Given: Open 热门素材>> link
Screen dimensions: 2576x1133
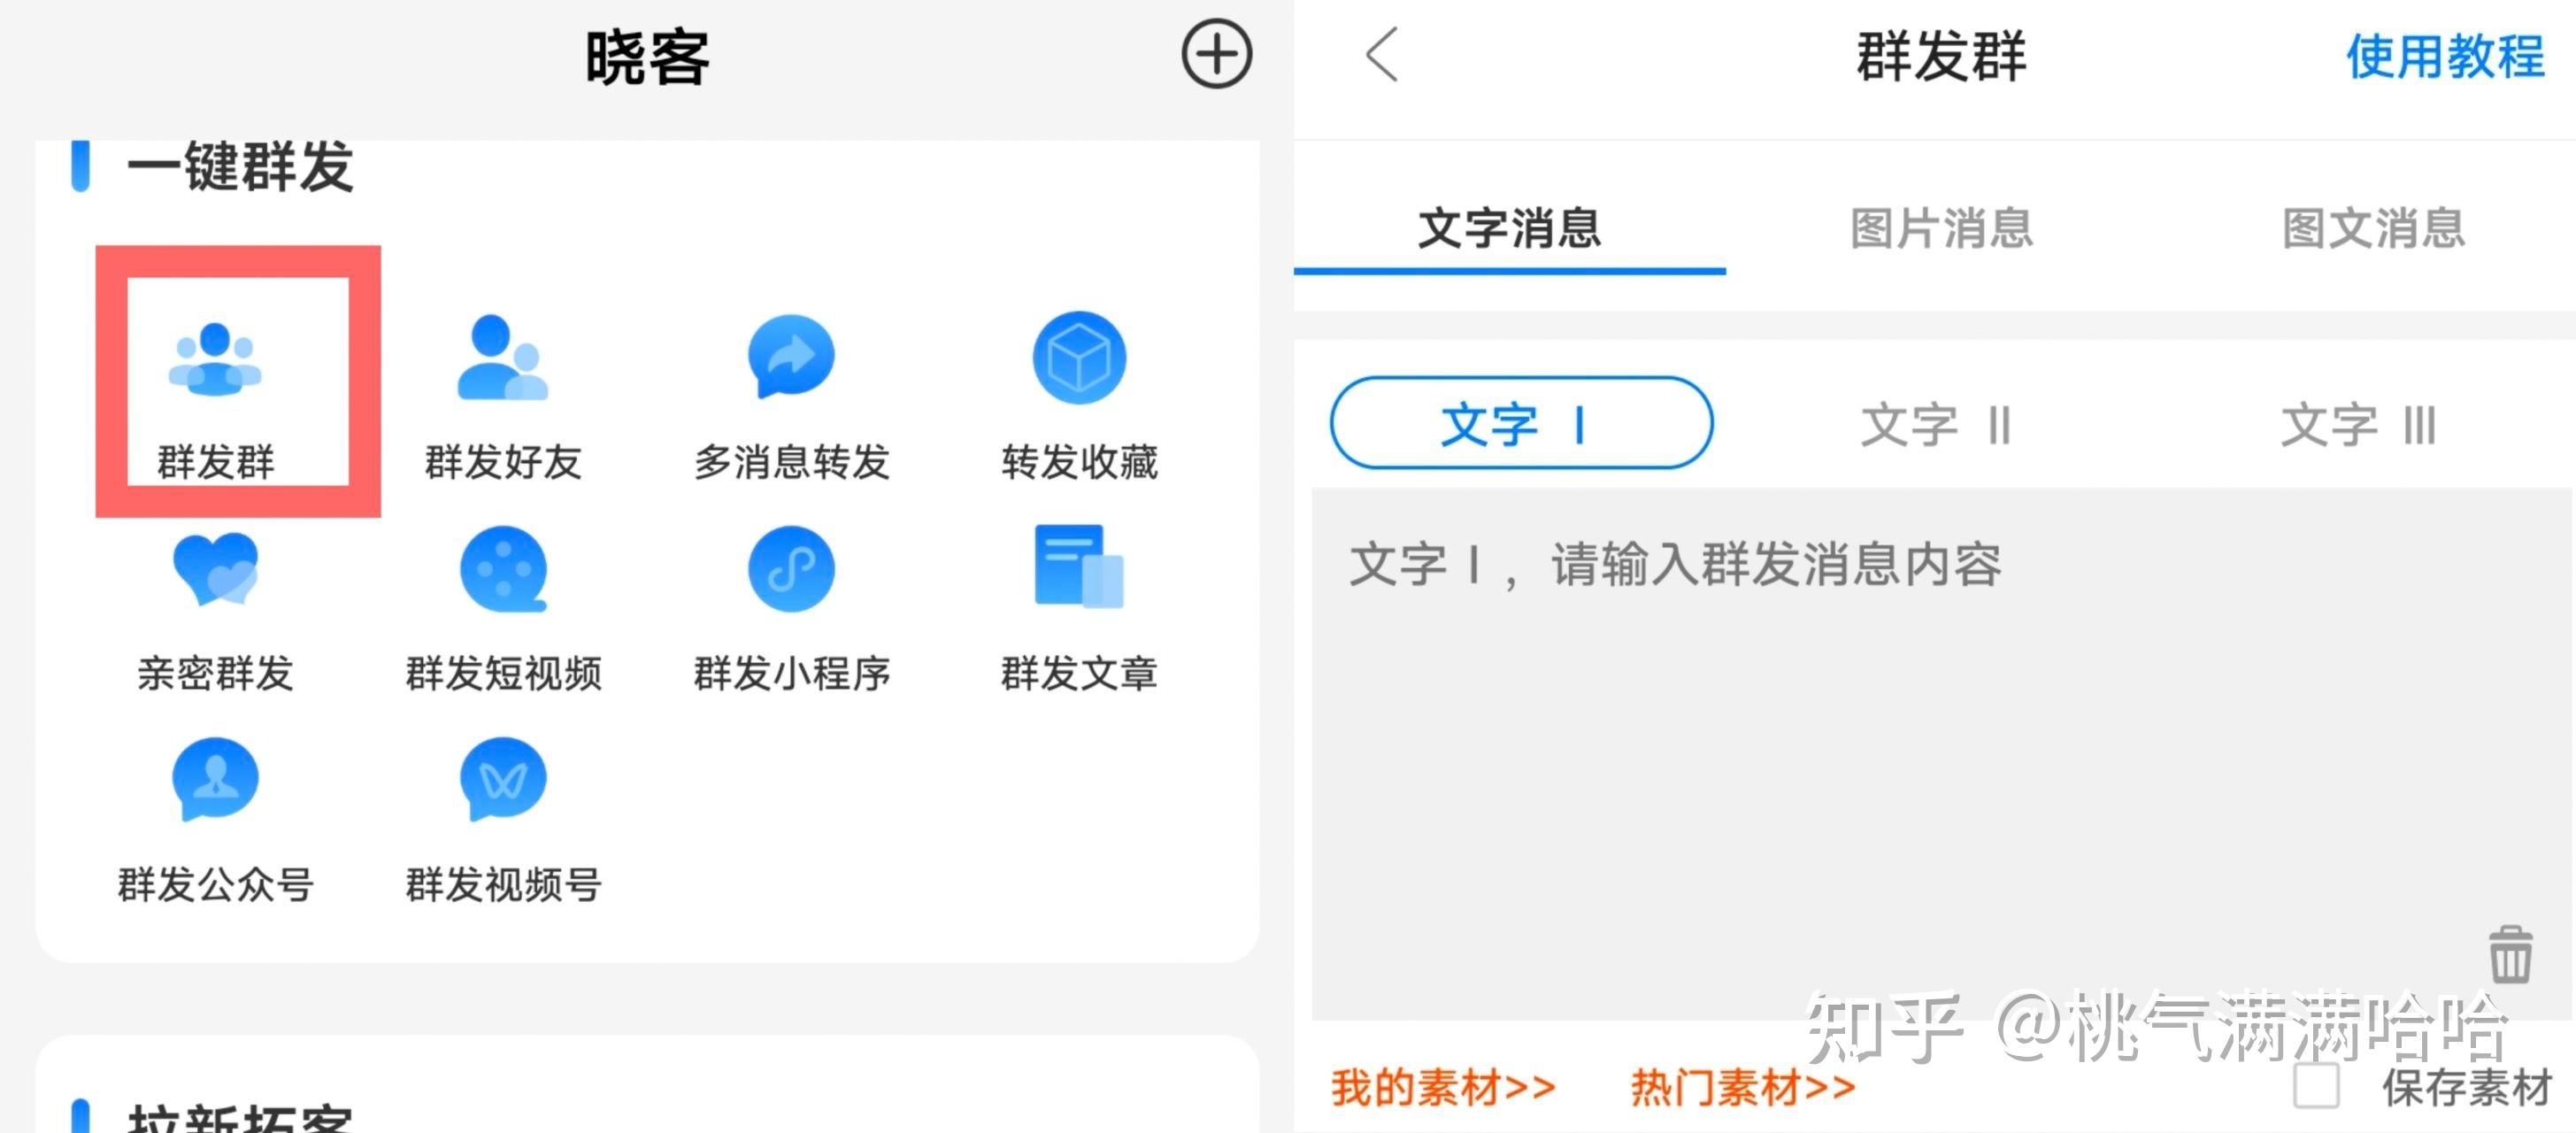Looking at the screenshot, I should 1743,1087.
